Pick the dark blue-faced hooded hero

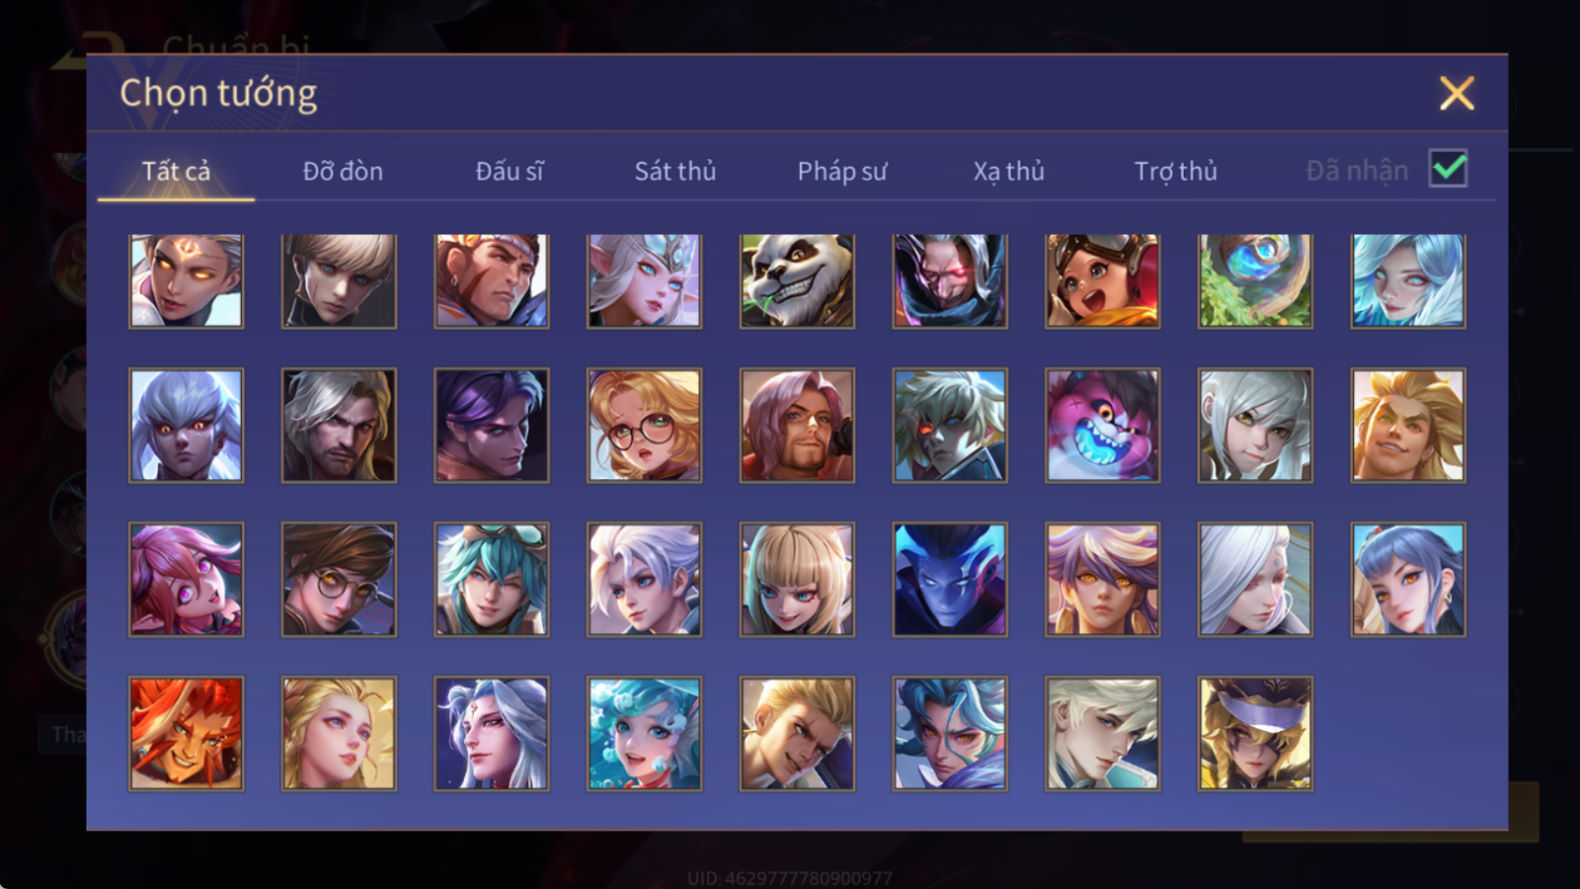(x=950, y=580)
